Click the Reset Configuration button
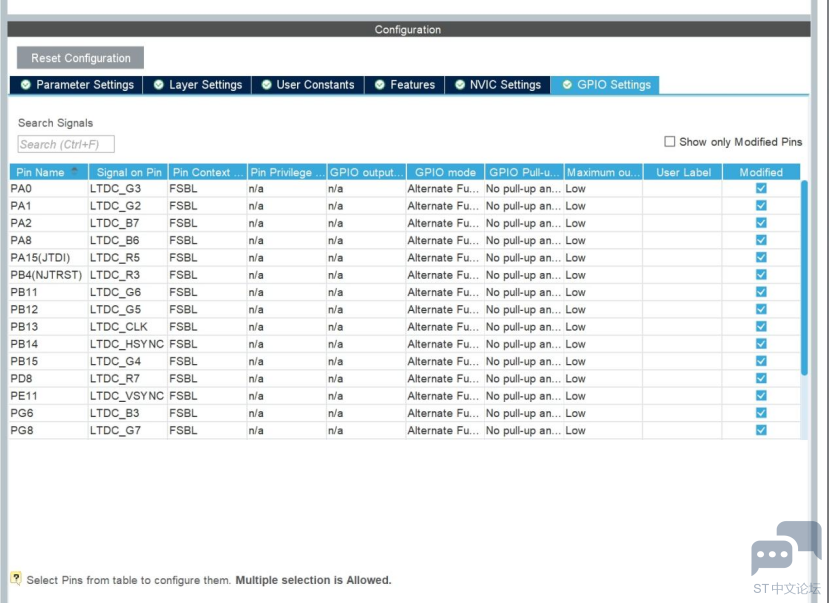 point(80,58)
